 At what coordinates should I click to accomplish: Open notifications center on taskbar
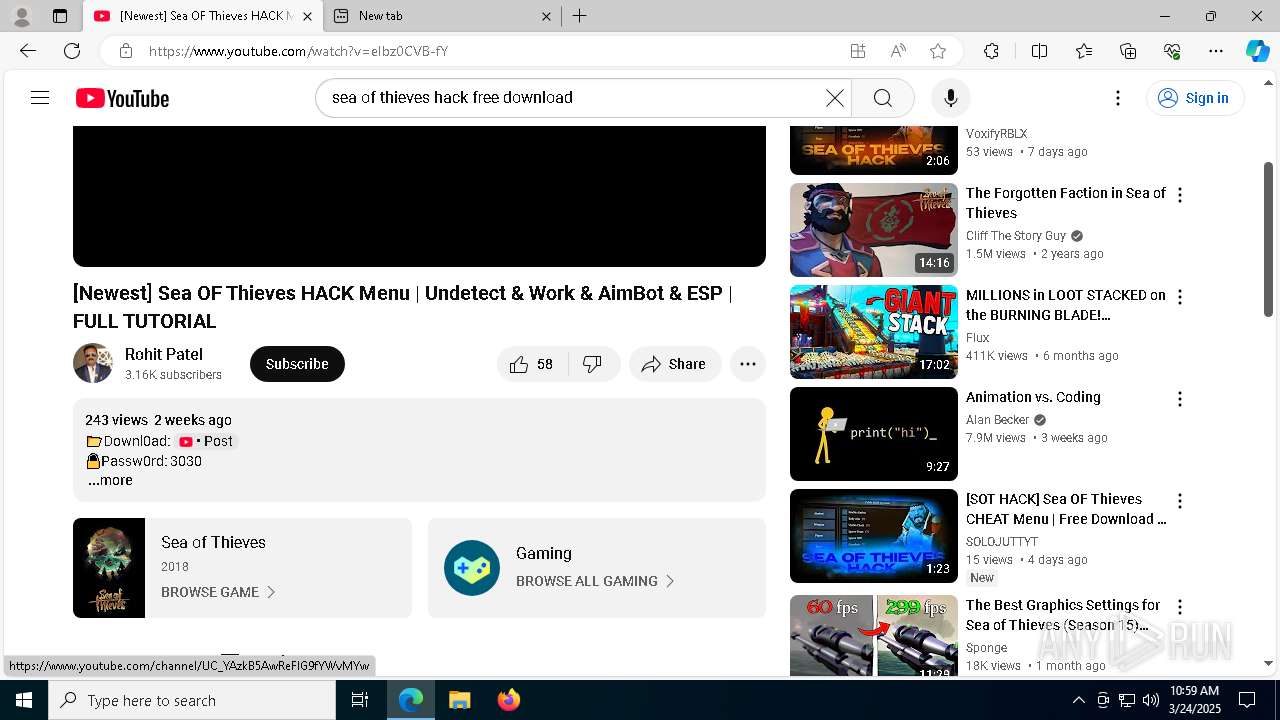pyautogui.click(x=1247, y=700)
